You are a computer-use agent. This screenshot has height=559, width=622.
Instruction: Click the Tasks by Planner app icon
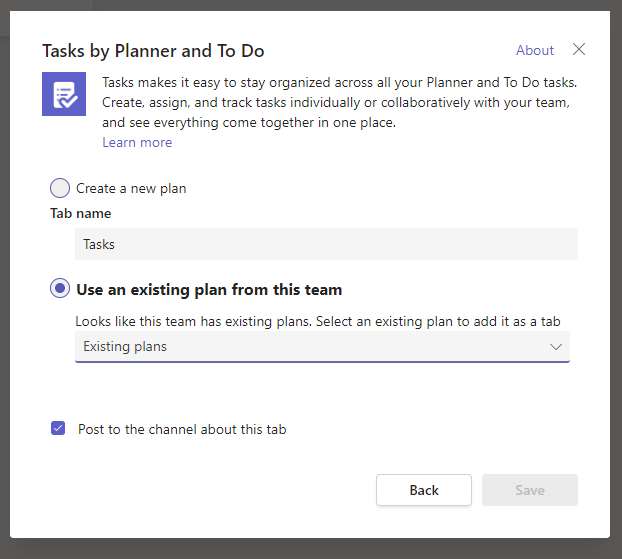pyautogui.click(x=64, y=94)
